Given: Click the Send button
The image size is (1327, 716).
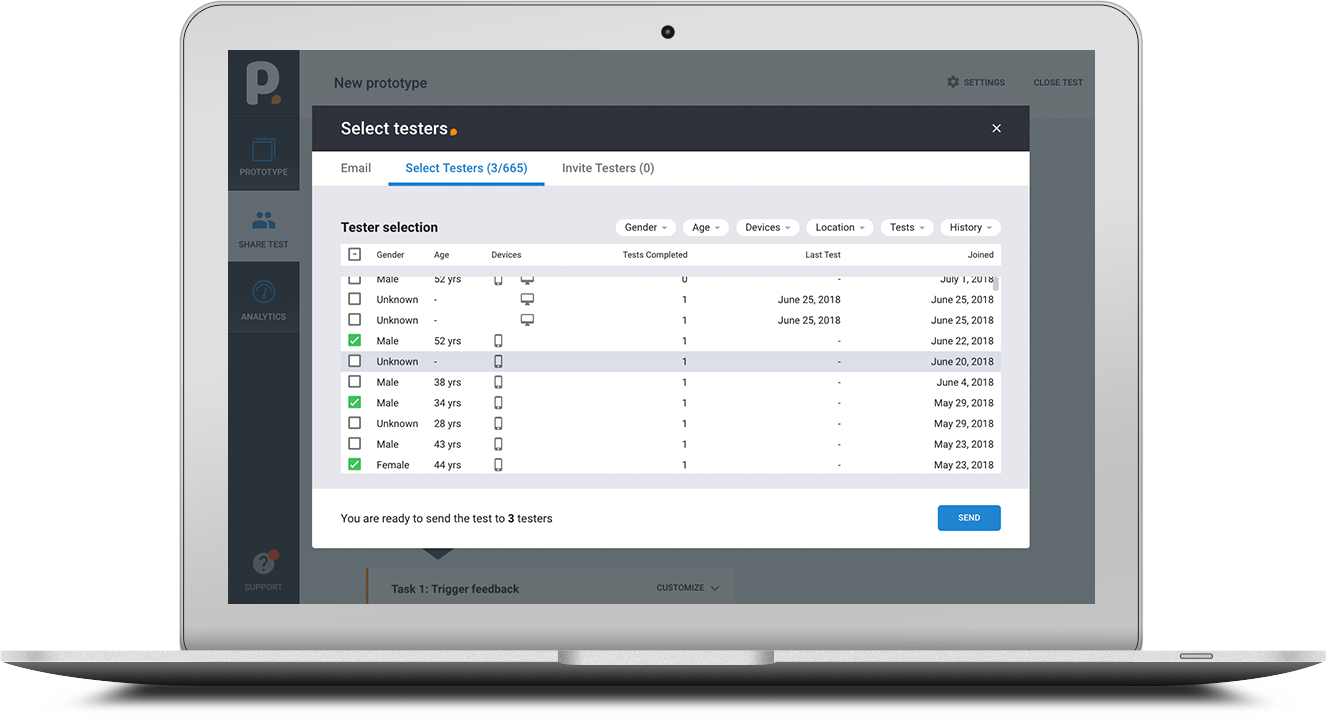Looking at the screenshot, I should [x=969, y=518].
